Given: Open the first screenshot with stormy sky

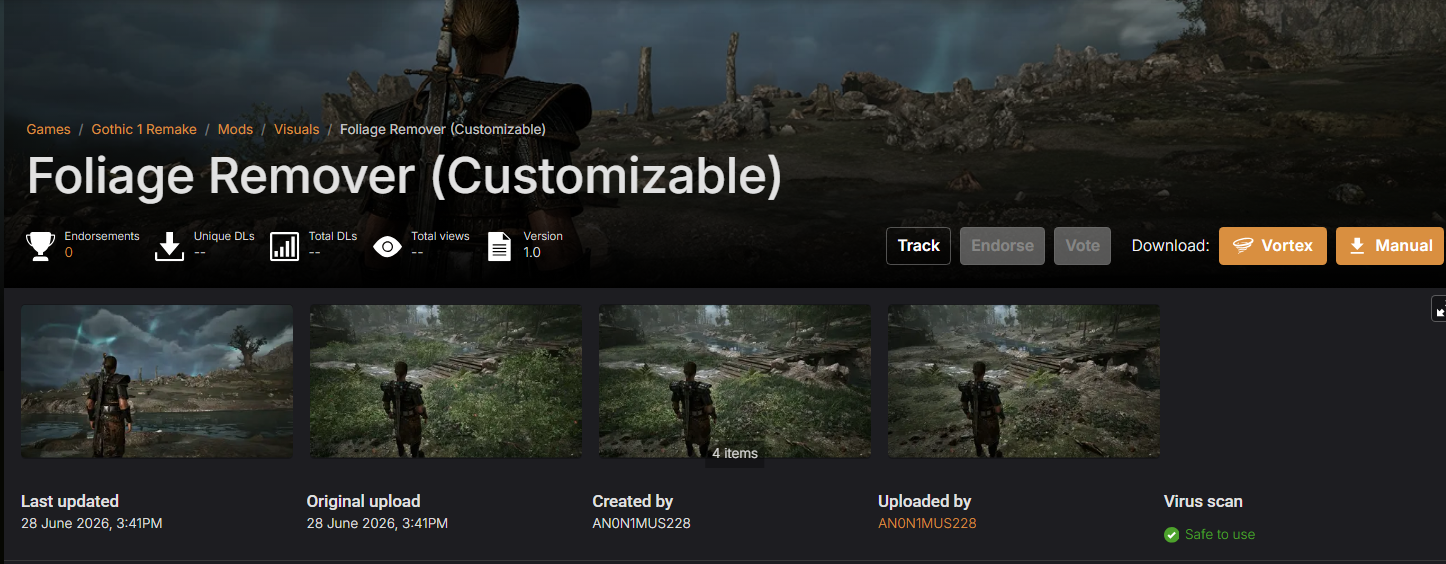Looking at the screenshot, I should (x=157, y=381).
